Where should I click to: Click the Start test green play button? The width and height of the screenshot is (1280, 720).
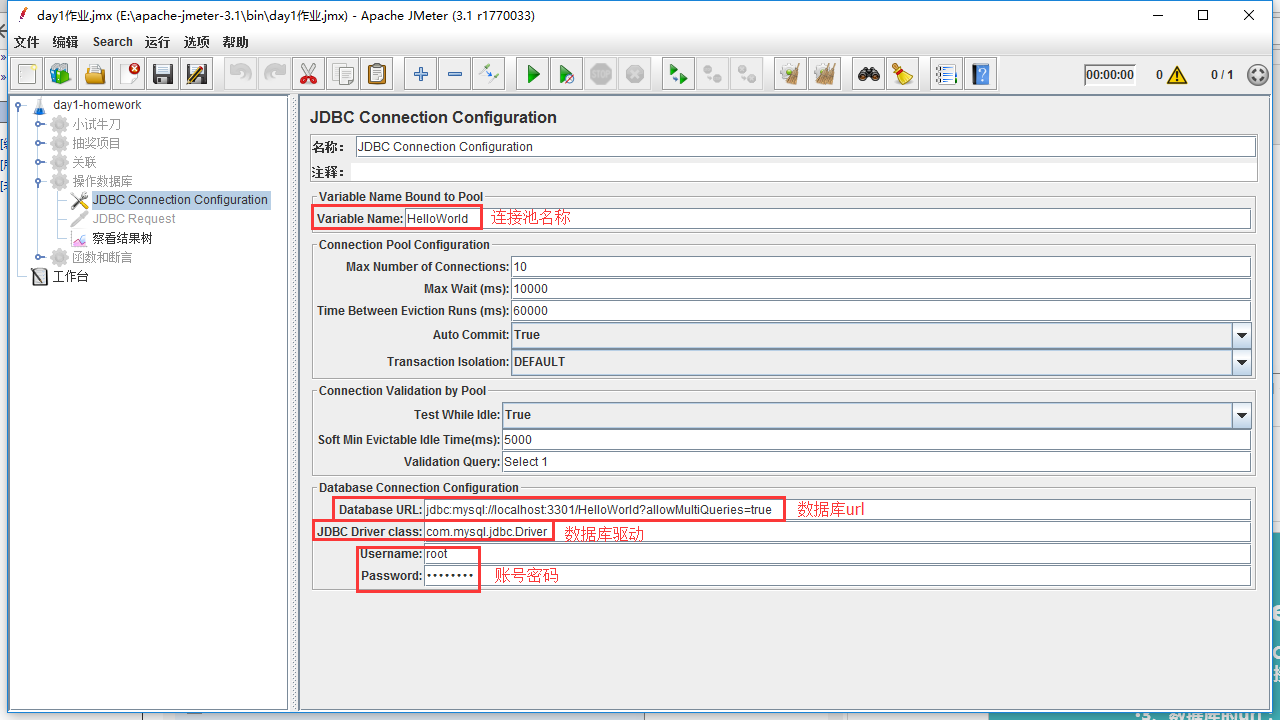(533, 74)
